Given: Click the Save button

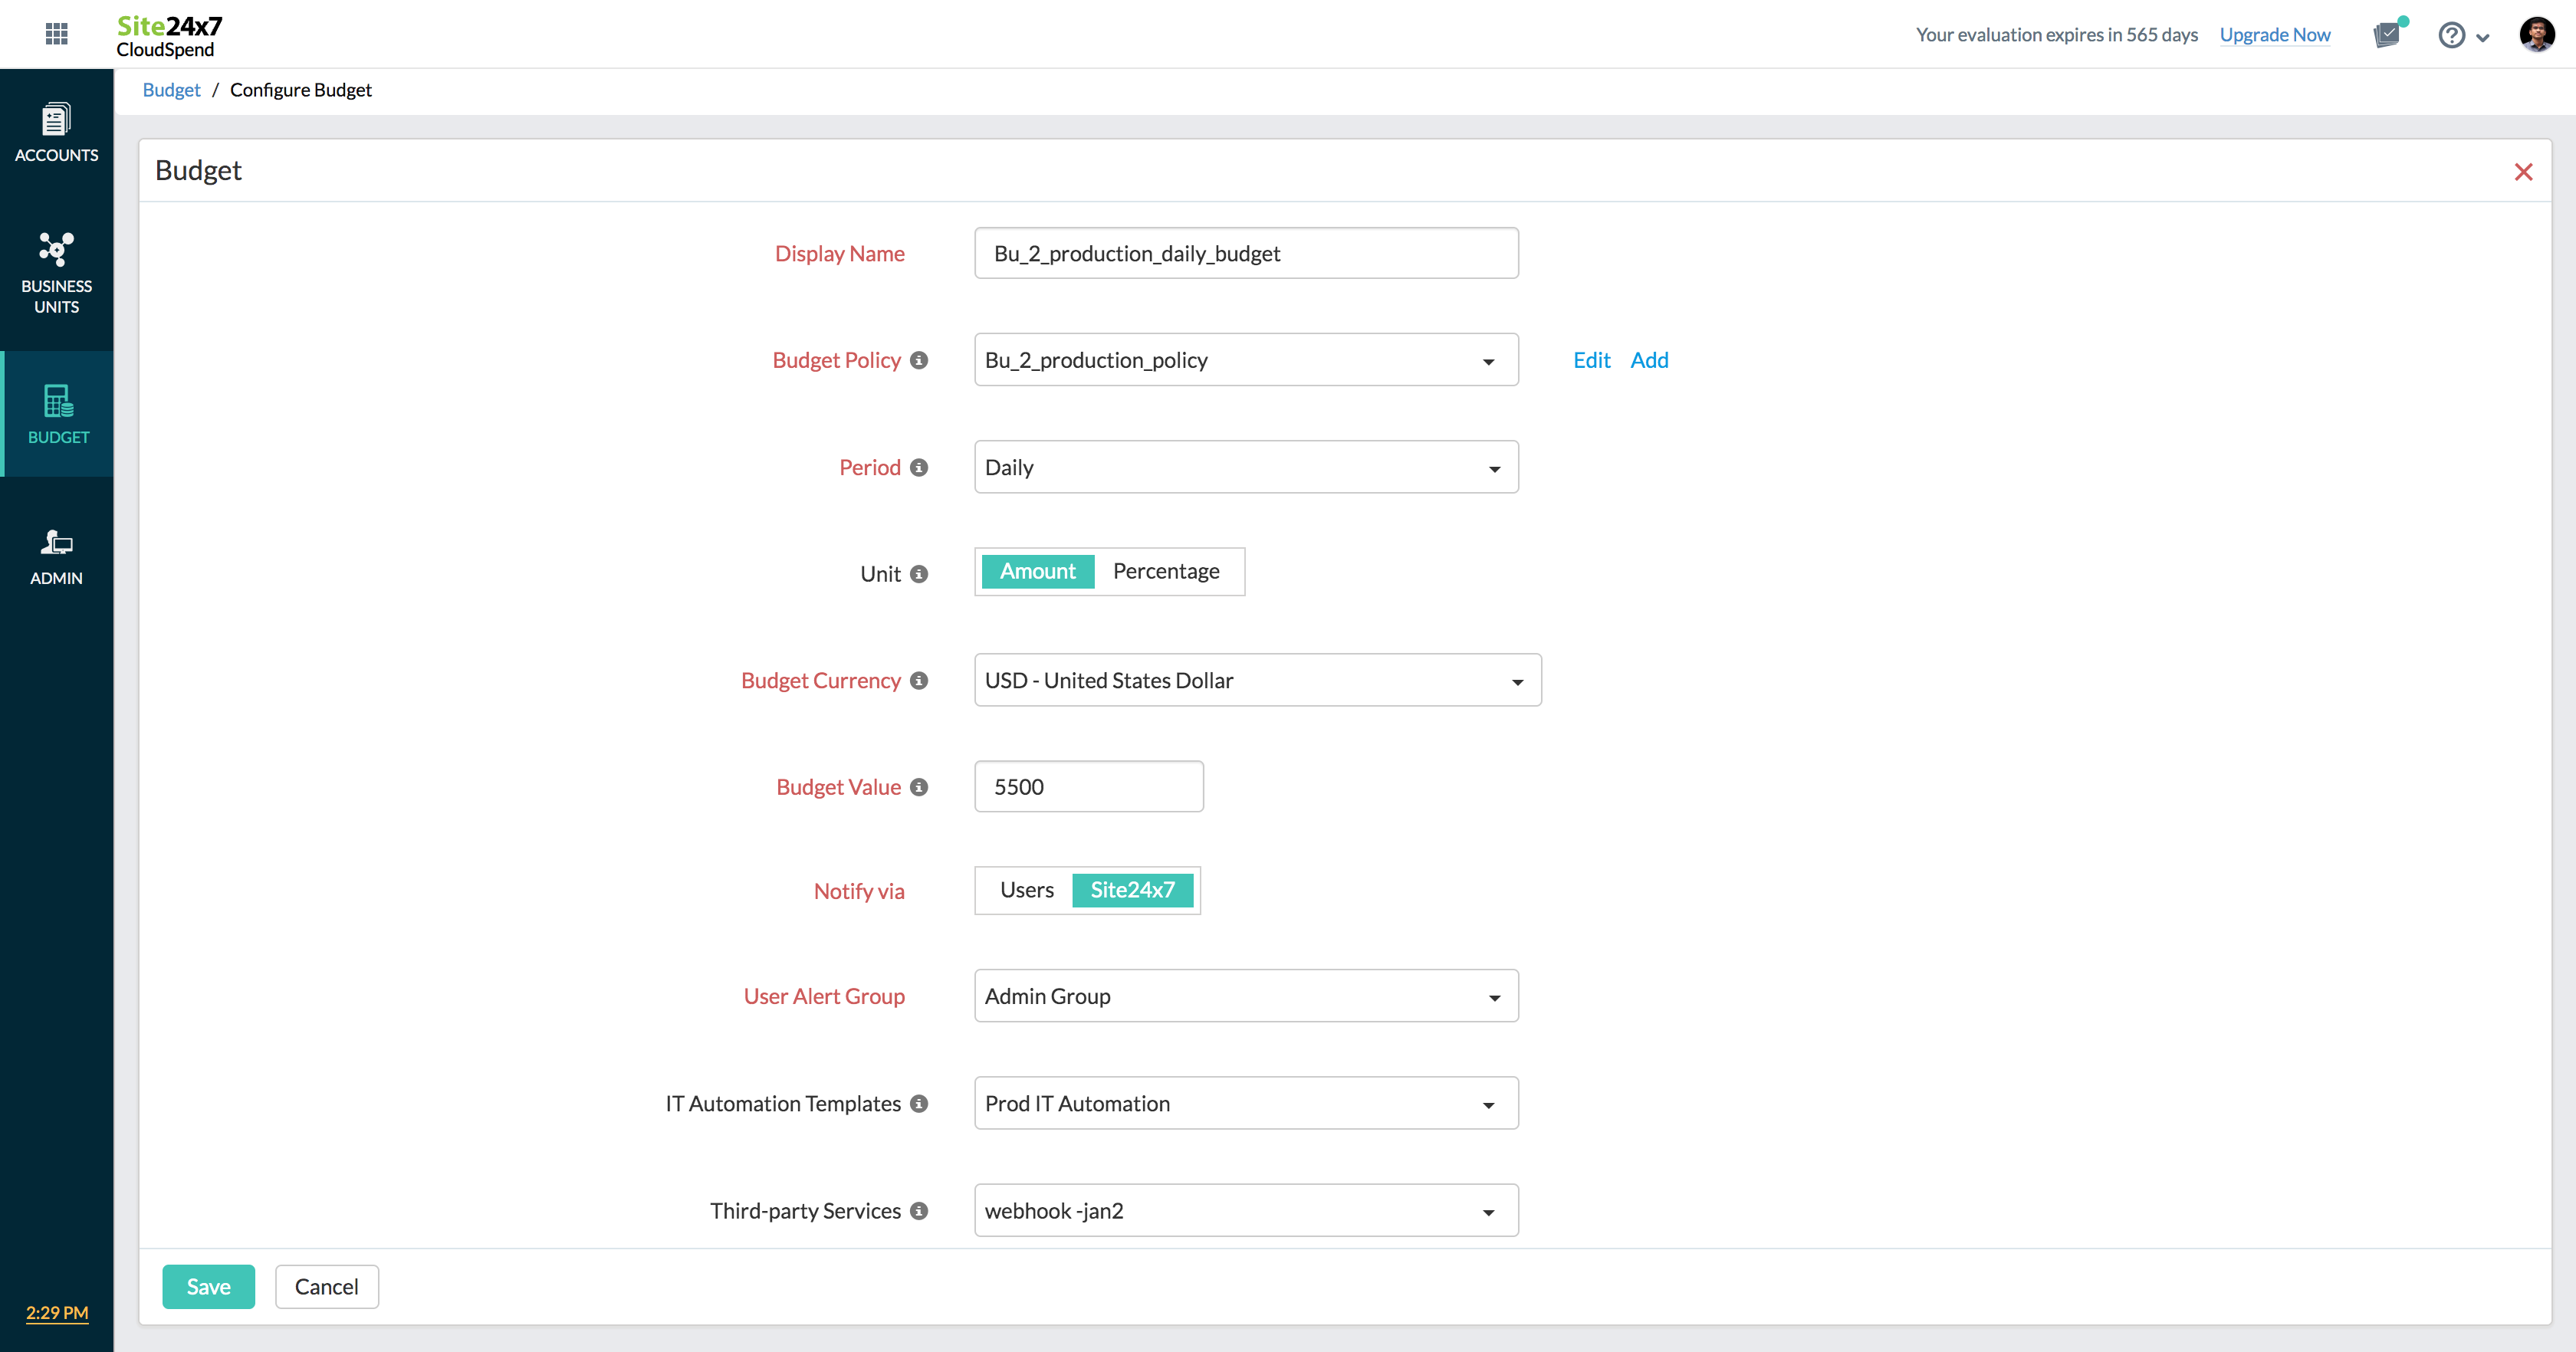Looking at the screenshot, I should click(x=208, y=1287).
